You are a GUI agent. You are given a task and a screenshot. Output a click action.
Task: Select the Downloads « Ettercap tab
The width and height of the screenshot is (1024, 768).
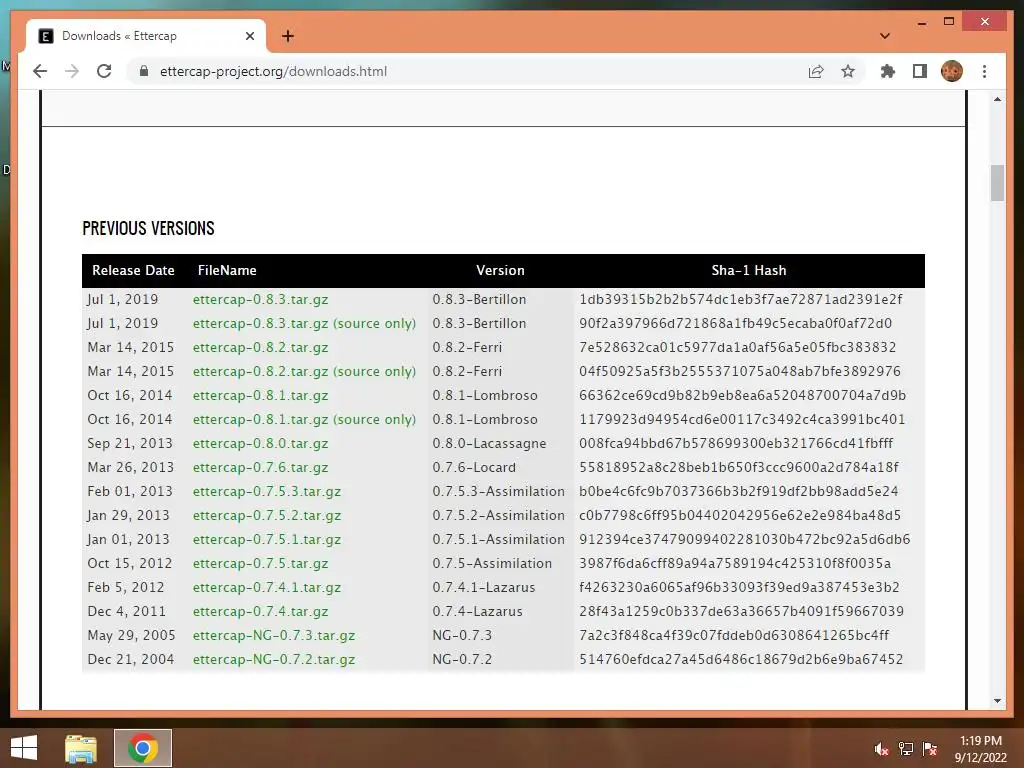[x=146, y=36]
